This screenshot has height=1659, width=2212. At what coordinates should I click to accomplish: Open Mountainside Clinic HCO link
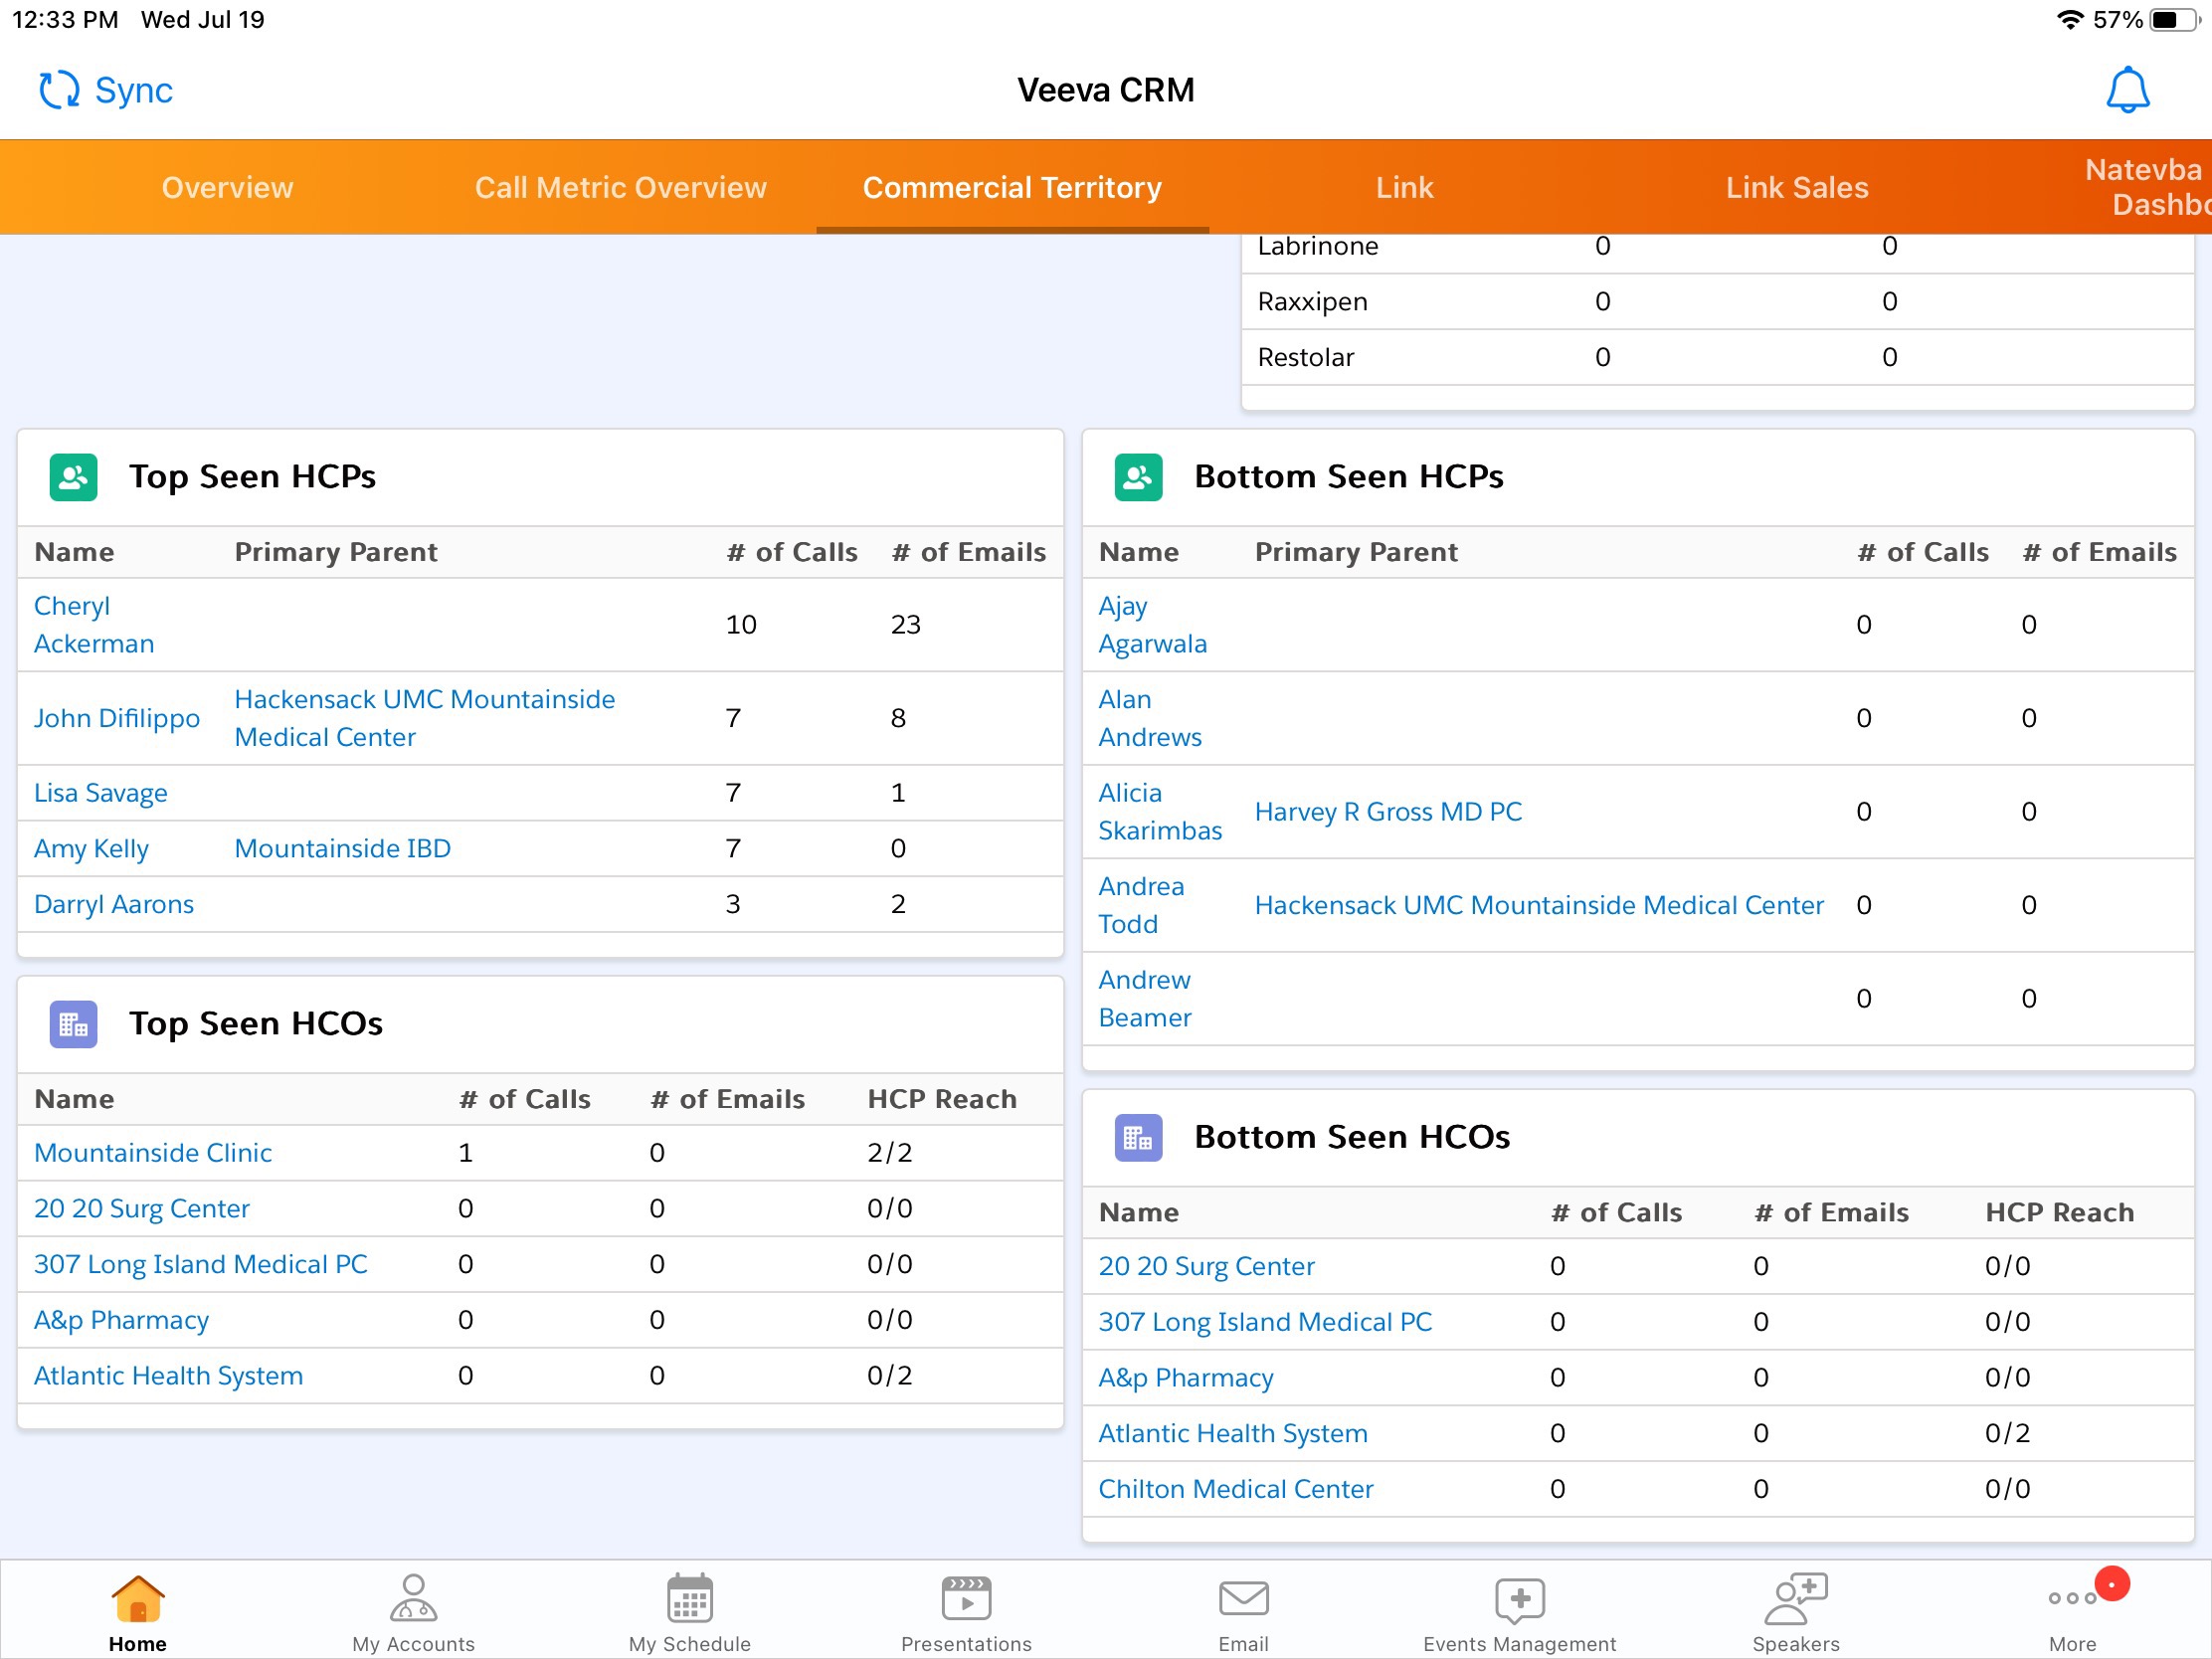click(152, 1153)
